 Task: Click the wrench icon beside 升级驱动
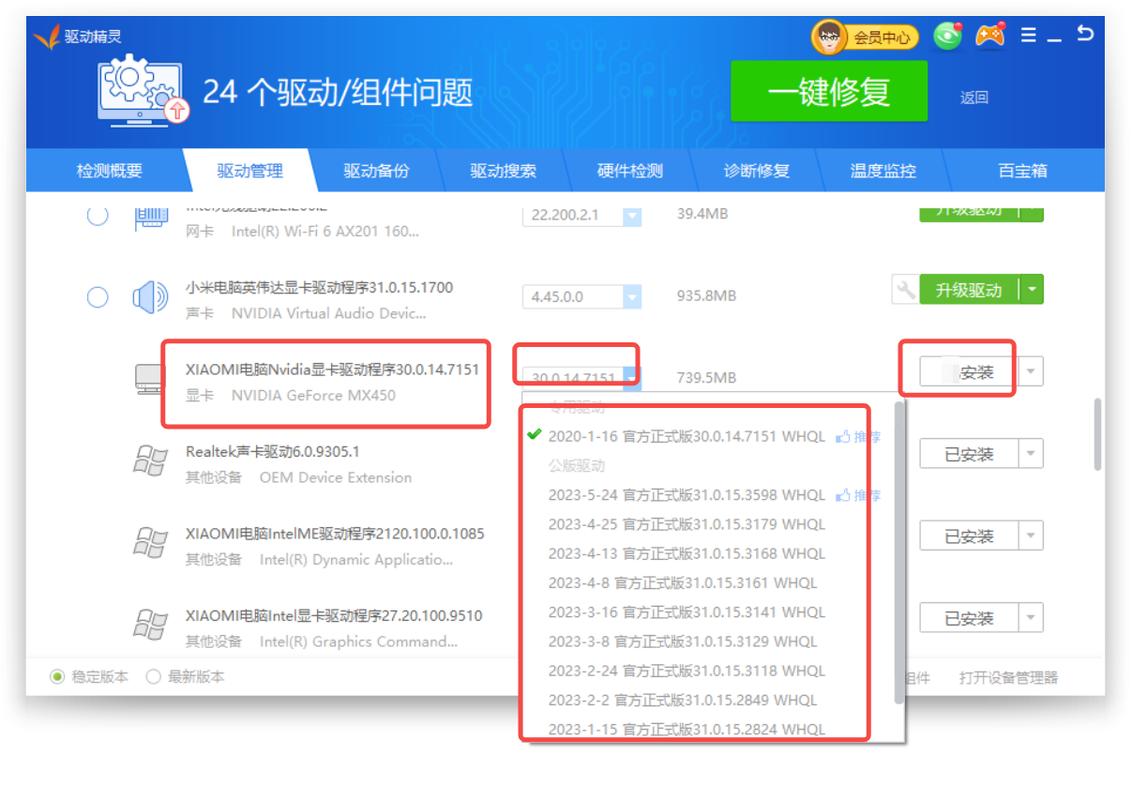click(906, 289)
